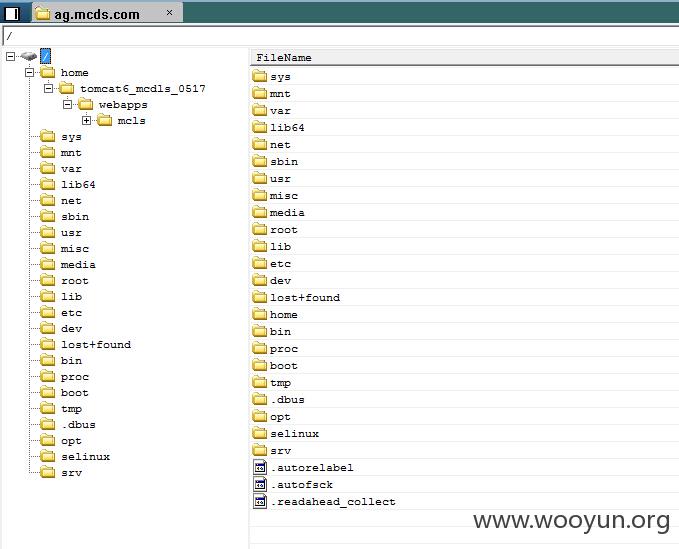Select sbin row in file list
The height and width of the screenshot is (549, 679).
click(x=464, y=161)
